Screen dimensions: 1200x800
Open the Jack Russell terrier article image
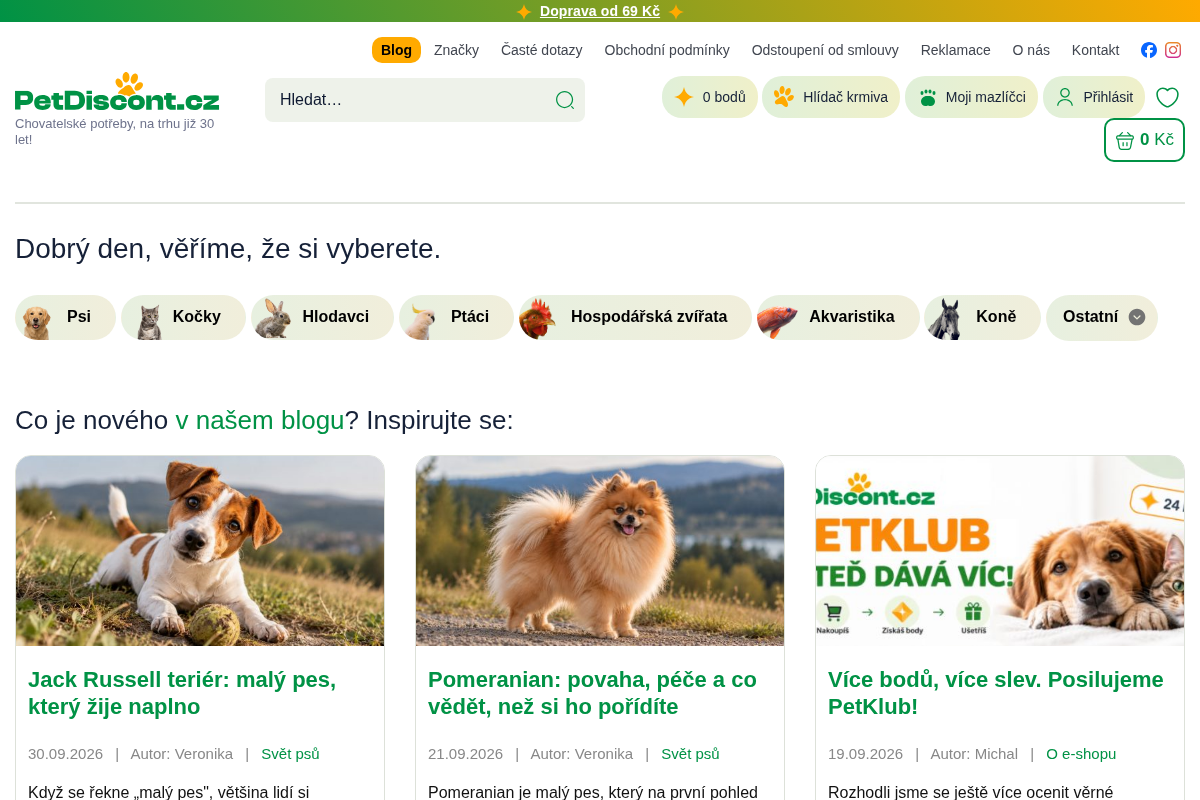click(200, 551)
